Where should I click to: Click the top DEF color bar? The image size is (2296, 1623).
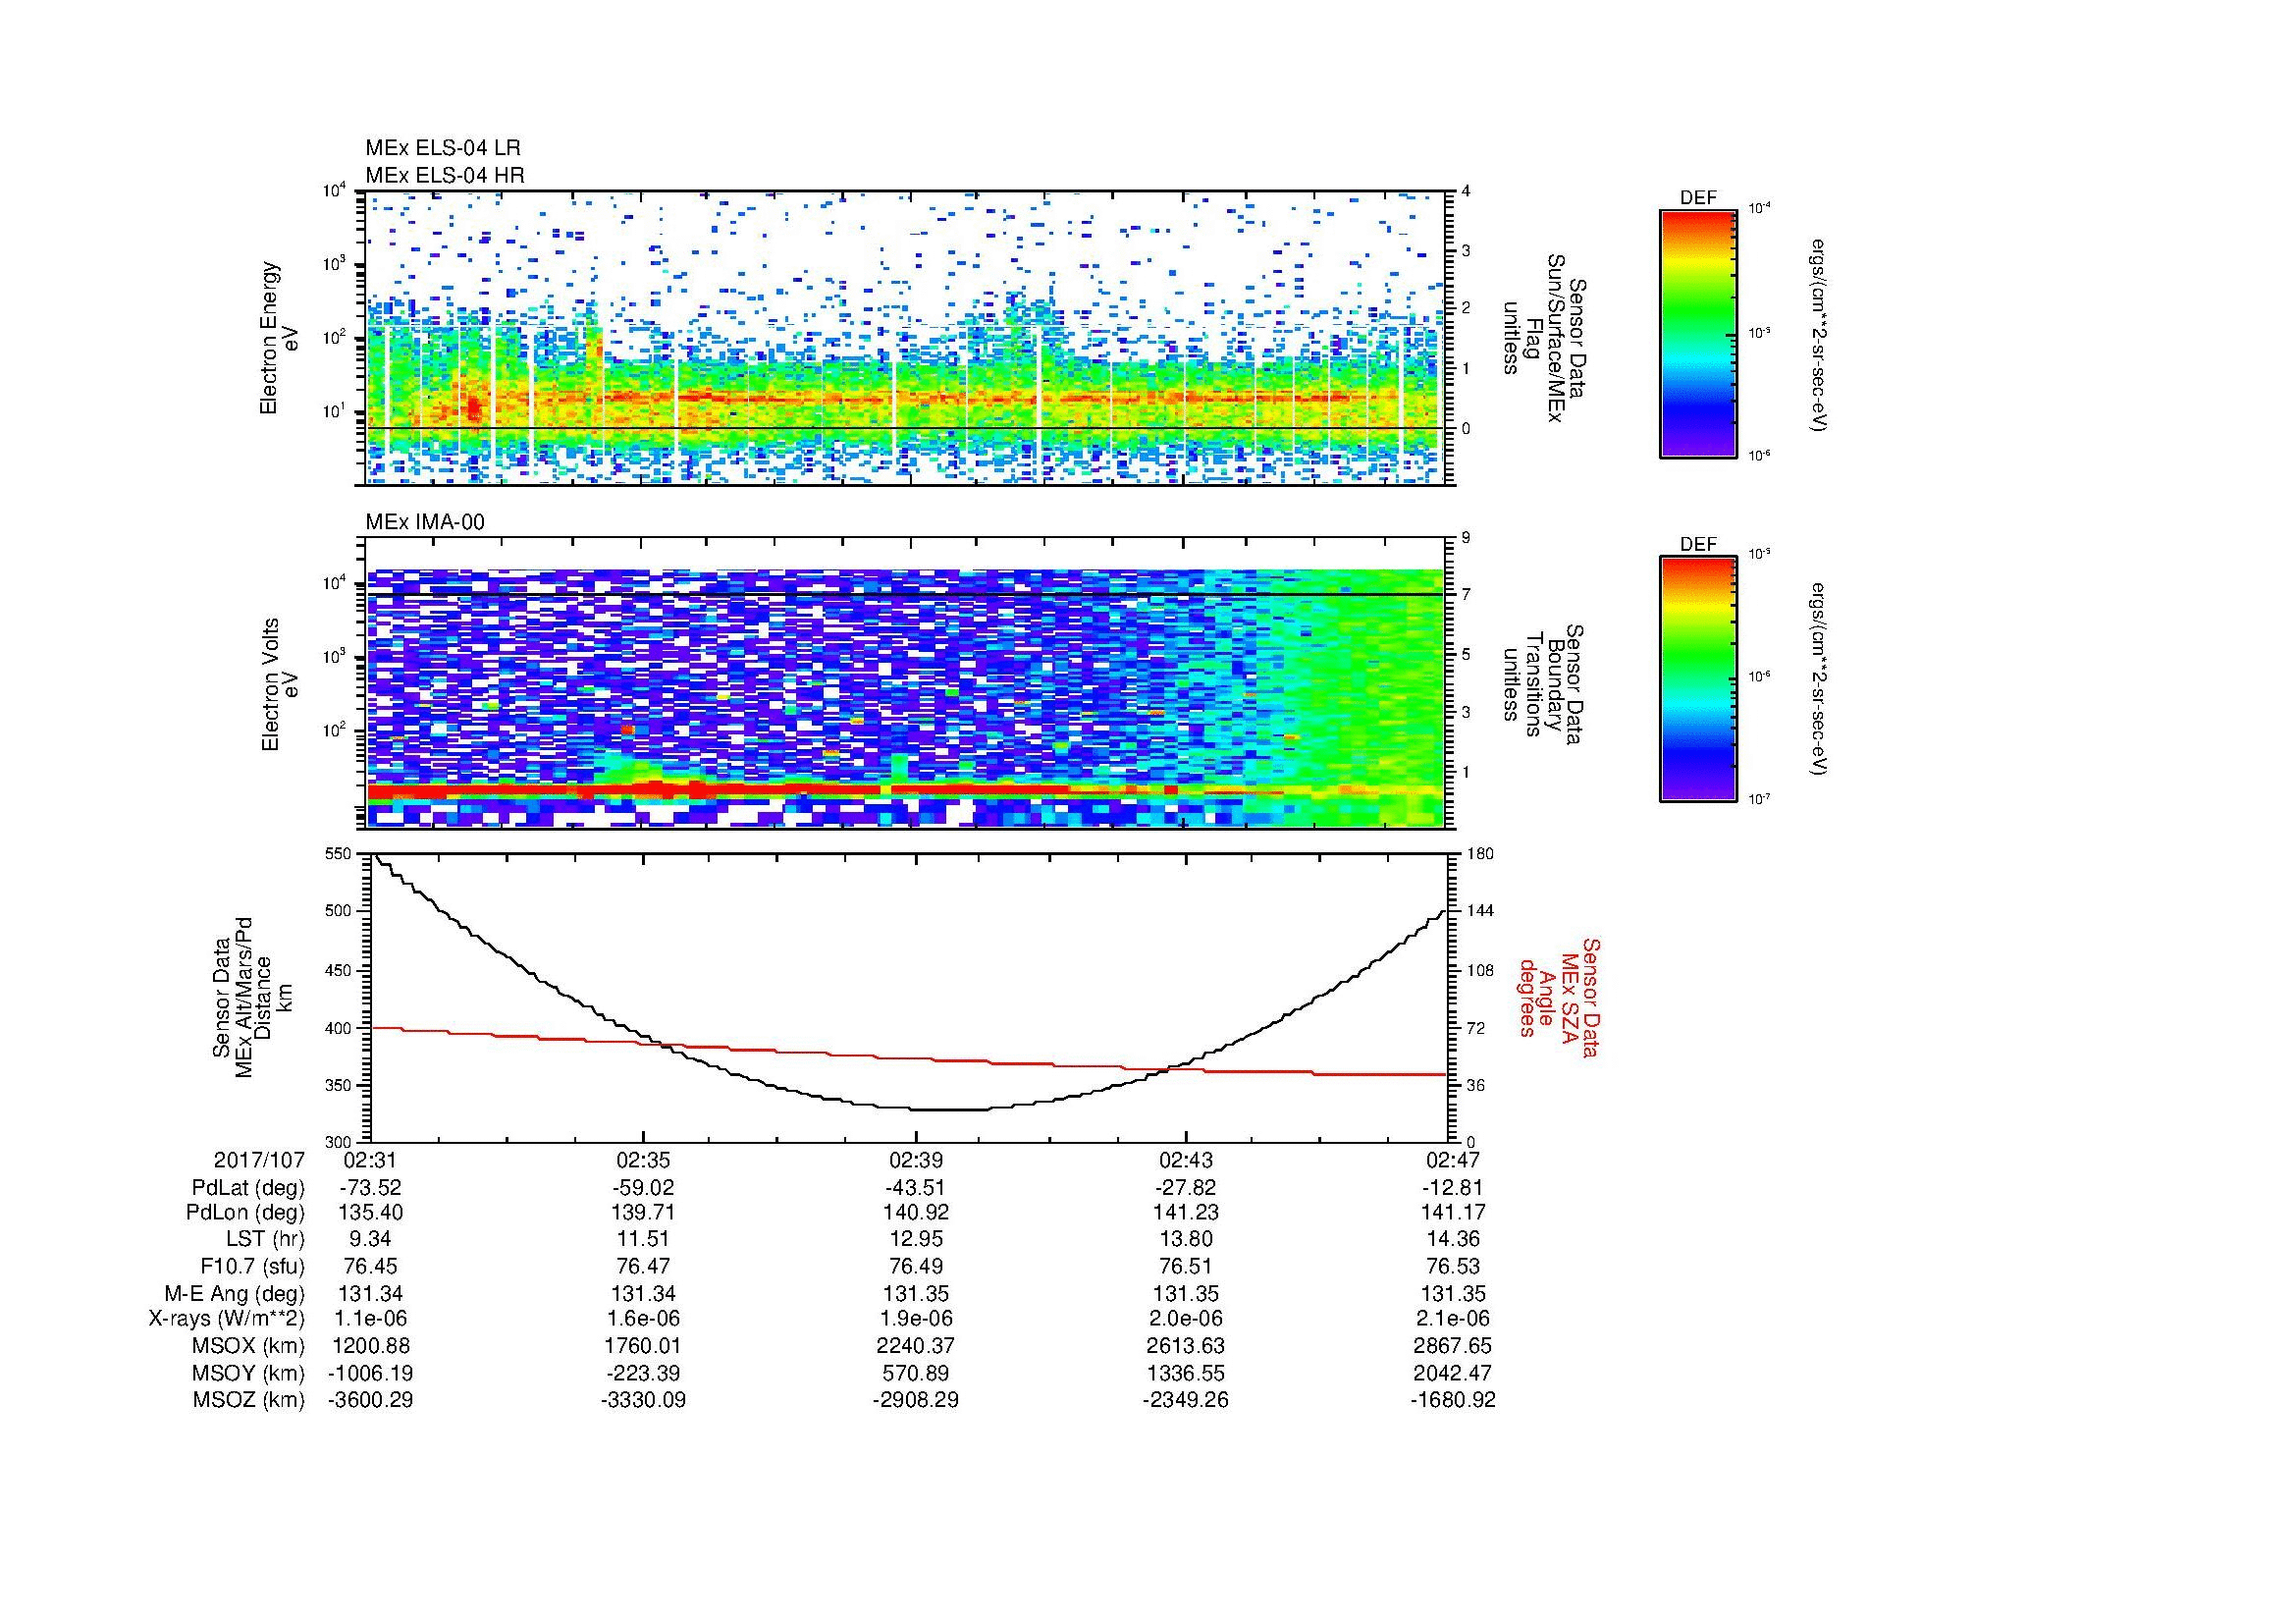(1698, 333)
